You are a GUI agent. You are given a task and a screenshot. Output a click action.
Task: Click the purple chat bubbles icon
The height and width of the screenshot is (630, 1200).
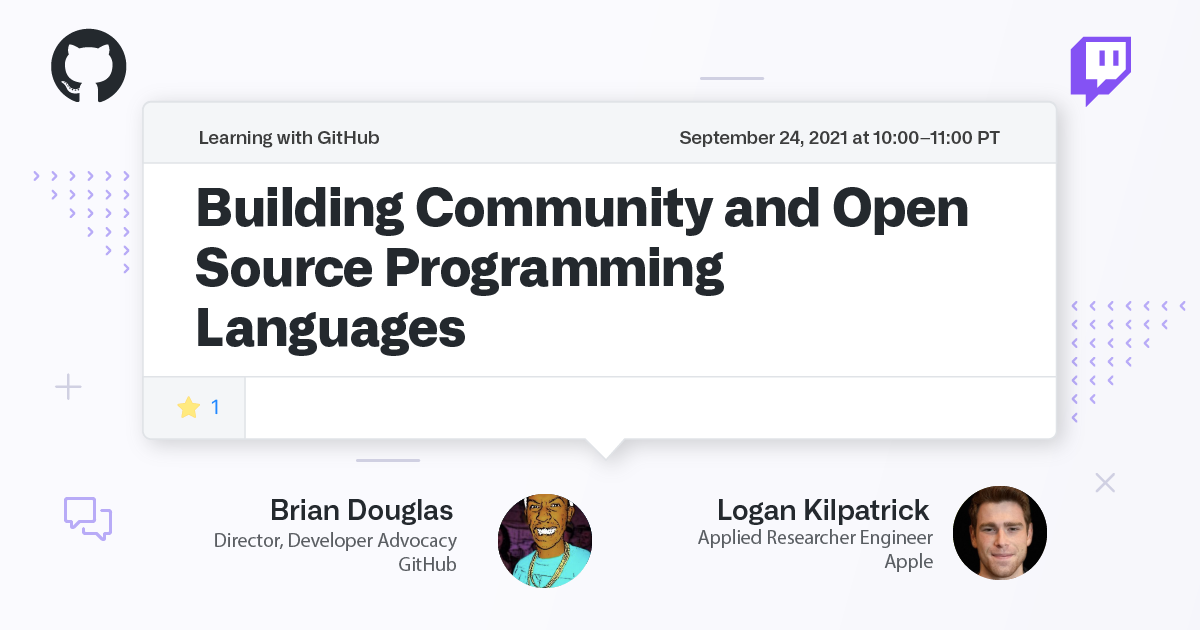[88, 518]
